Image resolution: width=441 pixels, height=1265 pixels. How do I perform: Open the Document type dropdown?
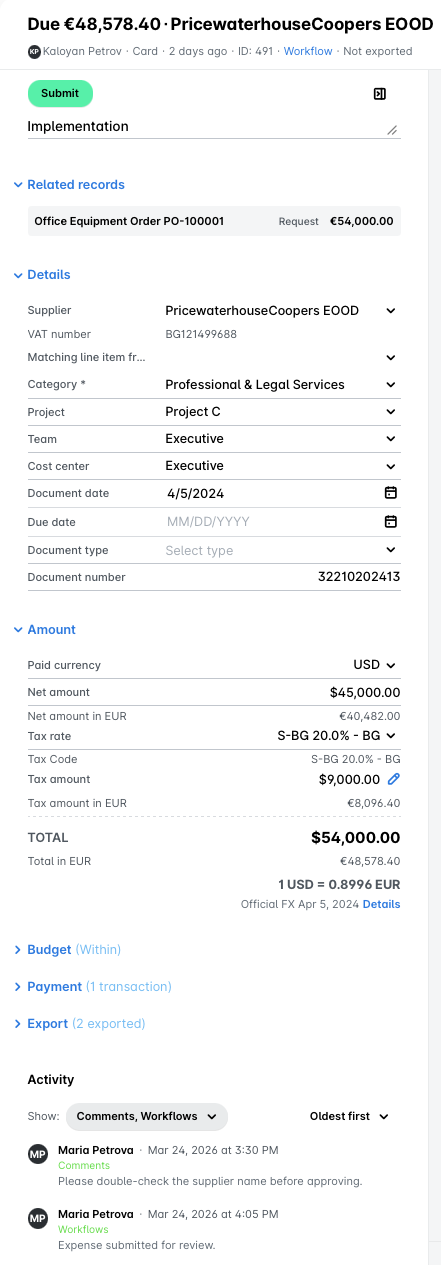[281, 550]
